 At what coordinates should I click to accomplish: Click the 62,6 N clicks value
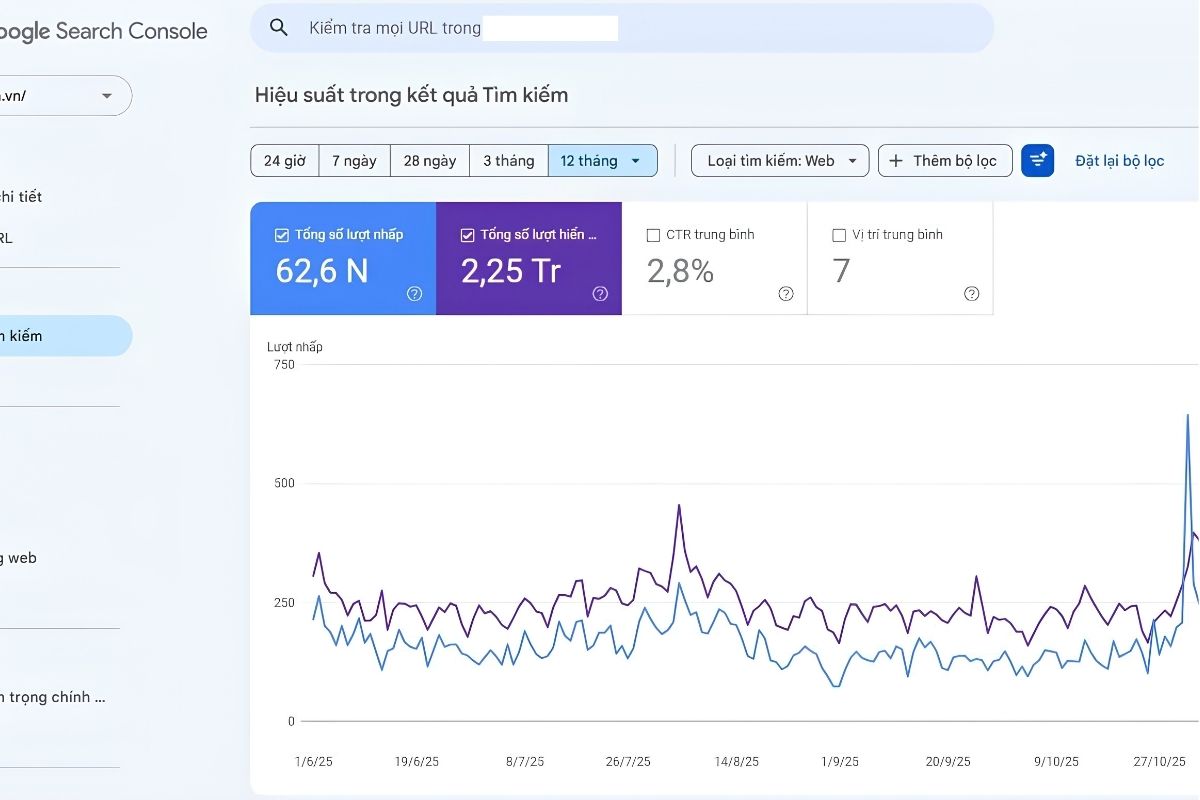pyautogui.click(x=322, y=270)
